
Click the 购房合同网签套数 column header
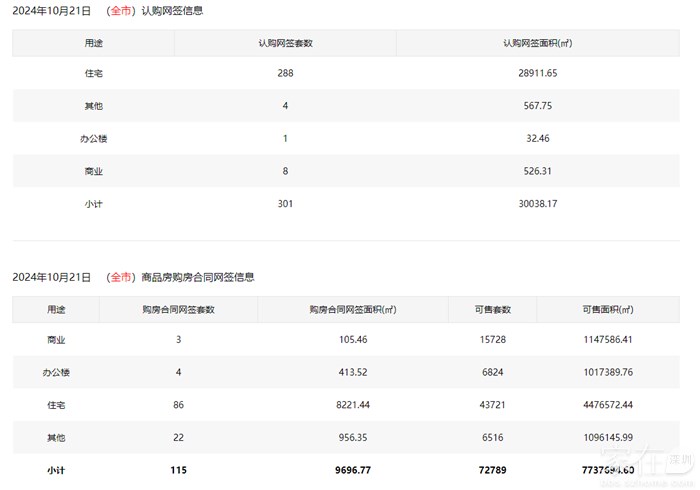click(x=178, y=309)
